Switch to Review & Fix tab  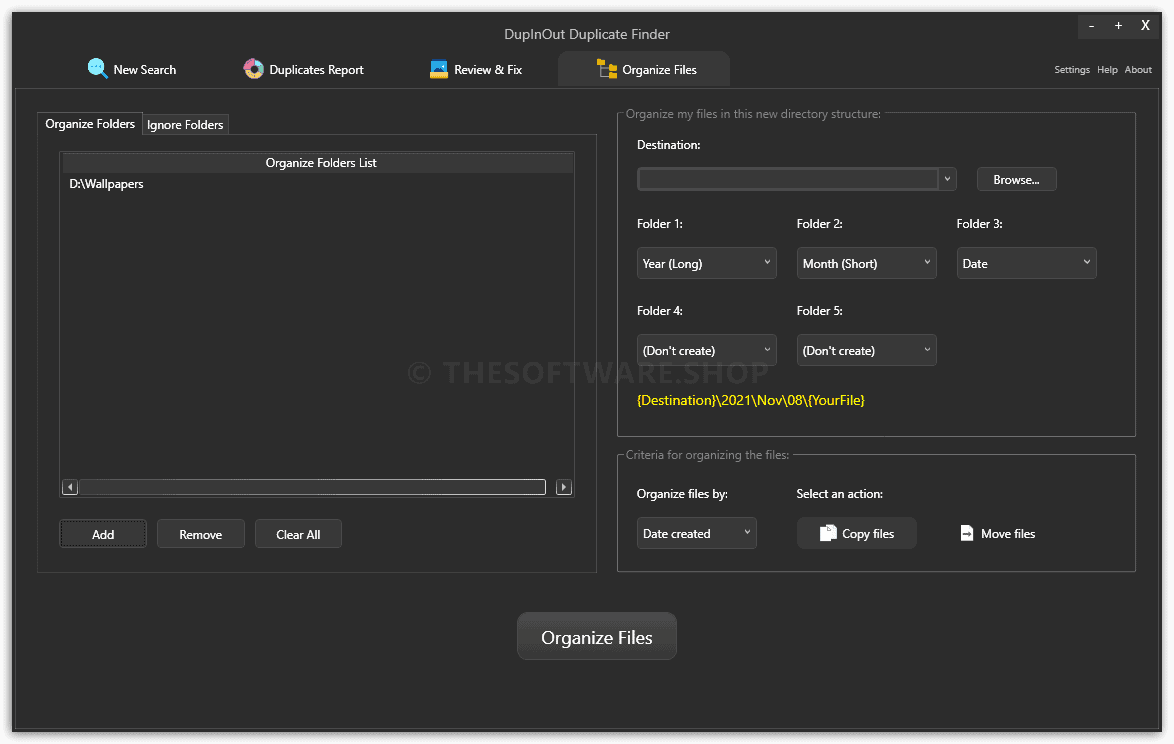475,70
